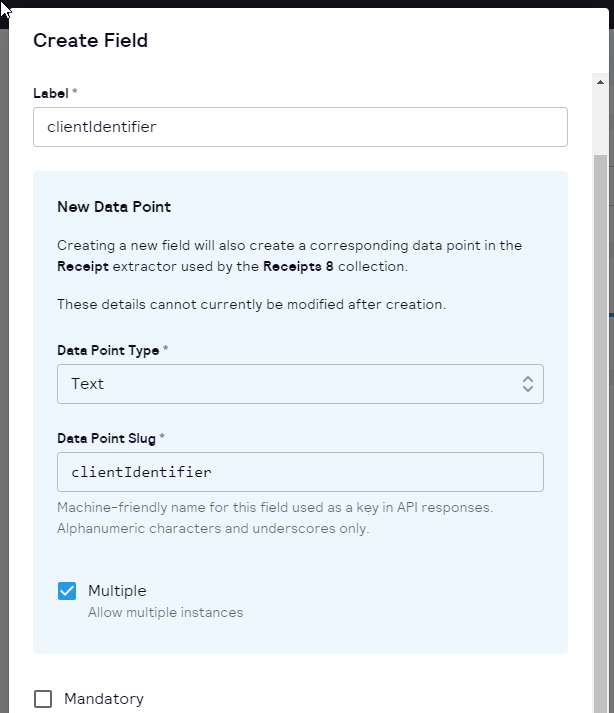The image size is (614, 713).
Task: Click the 'Machine-friendly name' slug hint text
Action: 275,508
